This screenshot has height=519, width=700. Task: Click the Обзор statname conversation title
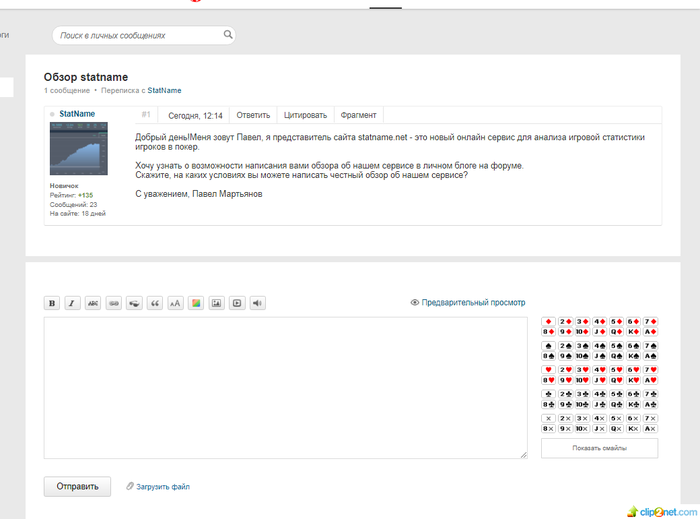pyautogui.click(x=86, y=77)
